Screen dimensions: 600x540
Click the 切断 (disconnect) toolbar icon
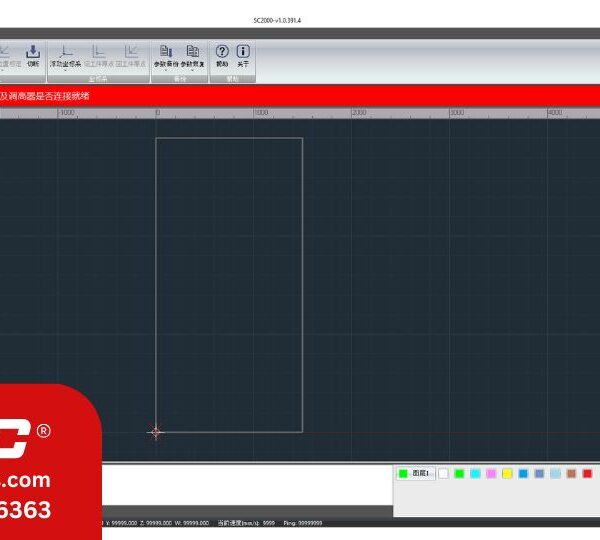33,56
